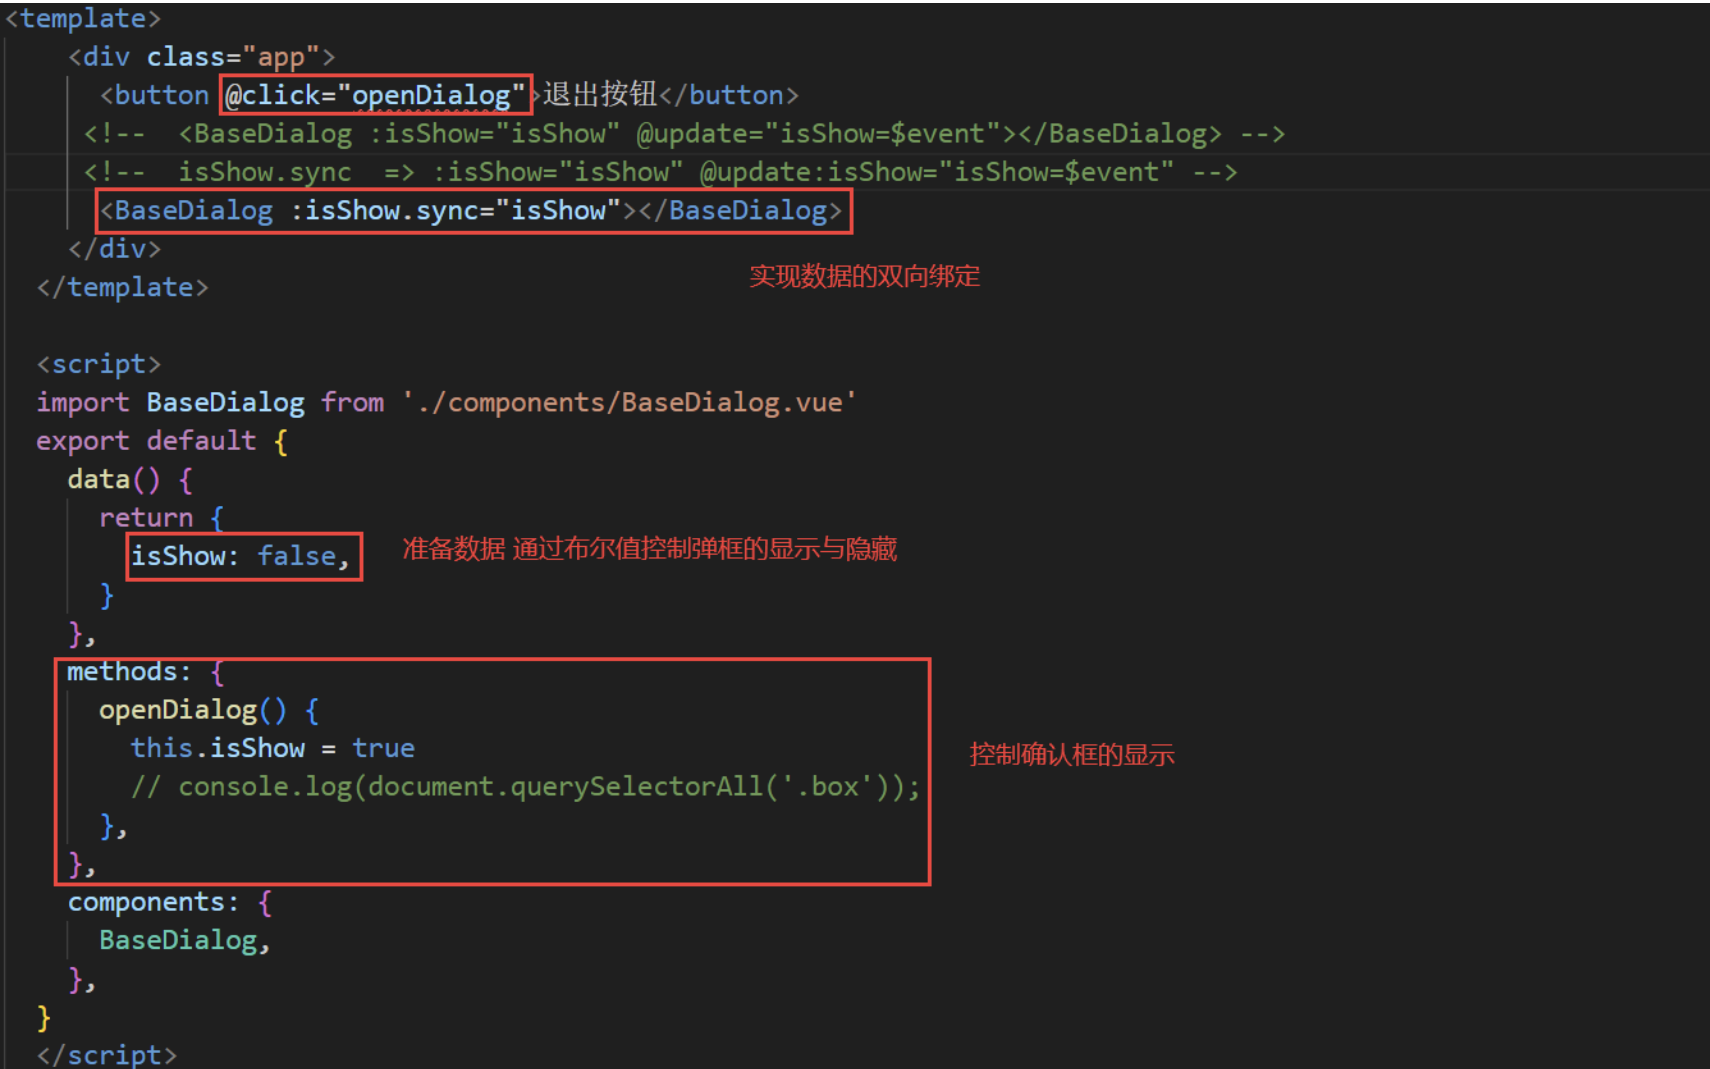
Task: Click the 退出按钮 button label text
Action: coord(600,94)
